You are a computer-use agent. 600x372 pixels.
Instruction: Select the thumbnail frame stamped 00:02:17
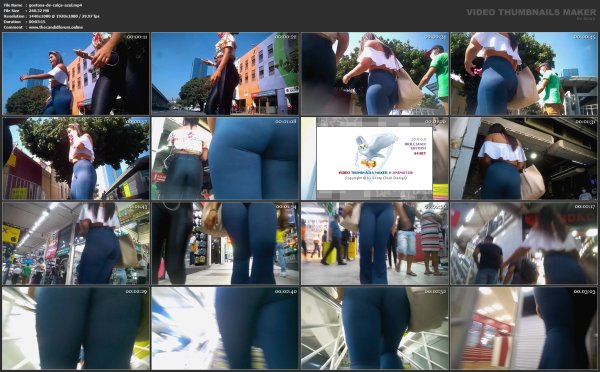point(524,243)
